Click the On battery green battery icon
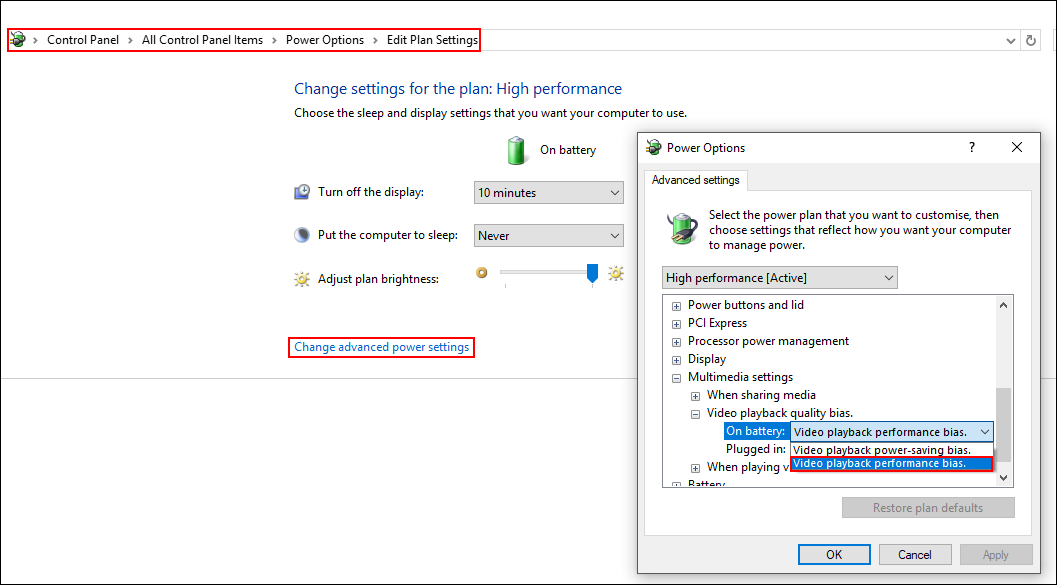1057x585 pixels. 516,150
